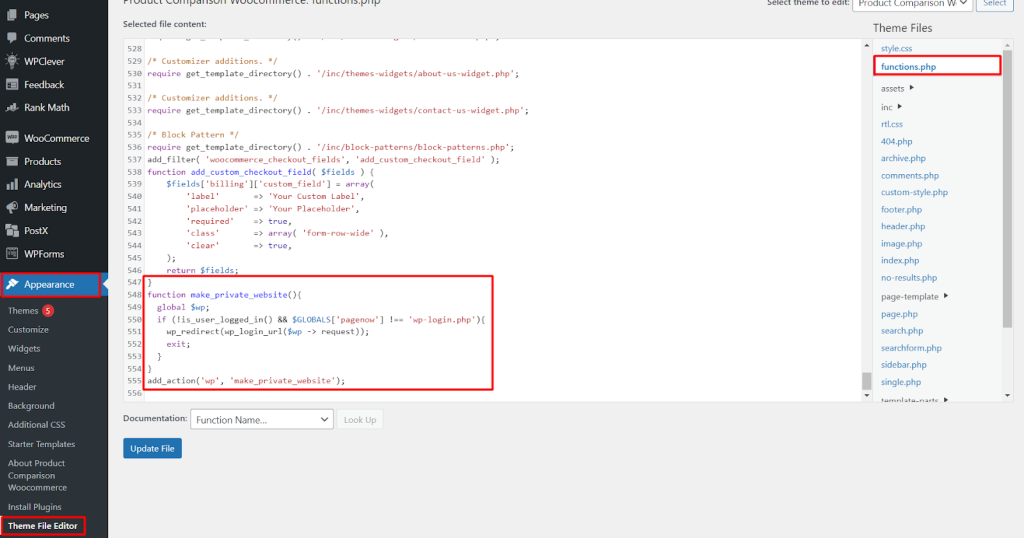Open 404.php theme file
Image resolution: width=1024 pixels, height=538 pixels.
[896, 141]
